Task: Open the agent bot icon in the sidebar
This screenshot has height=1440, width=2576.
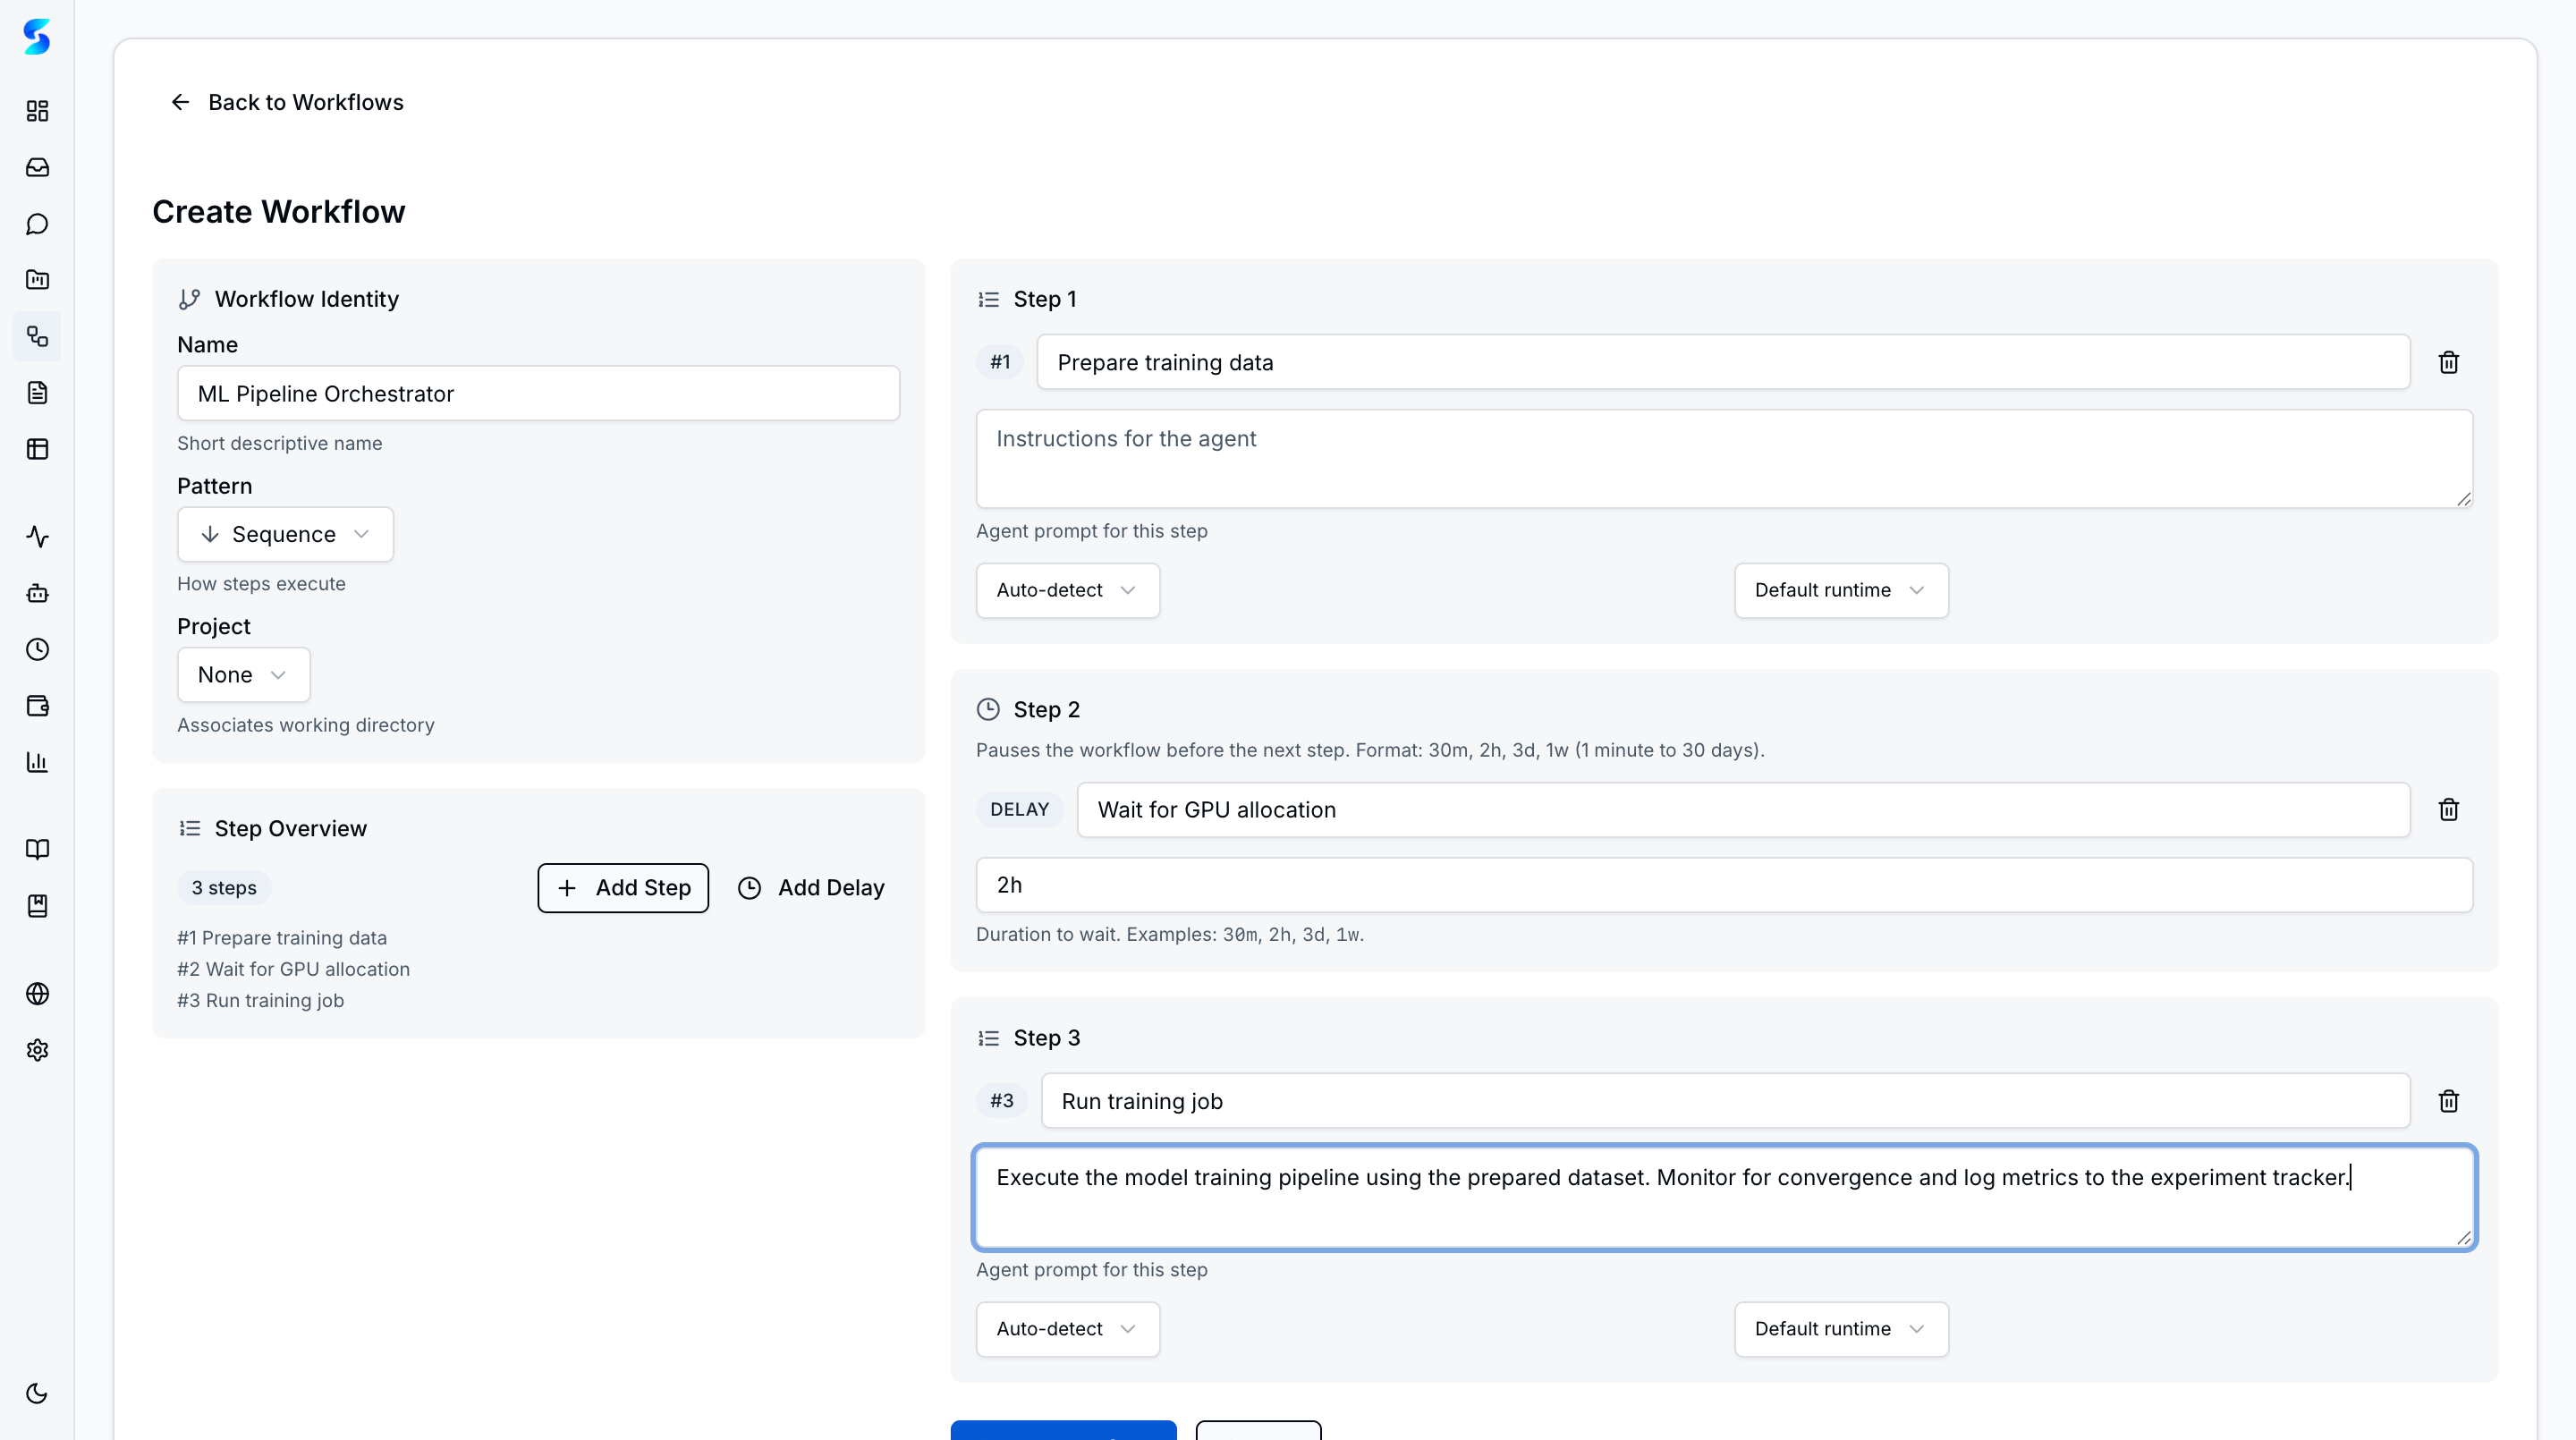Action: 37,592
